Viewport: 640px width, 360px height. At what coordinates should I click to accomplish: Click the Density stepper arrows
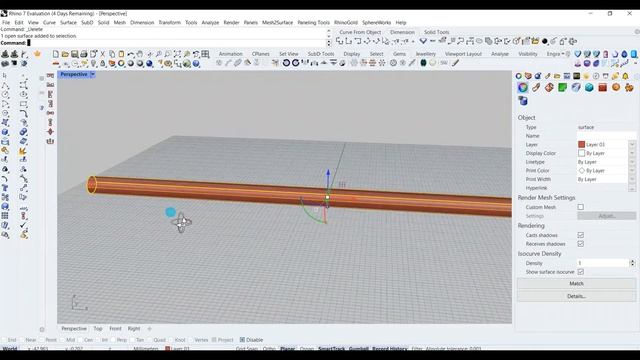[632, 263]
